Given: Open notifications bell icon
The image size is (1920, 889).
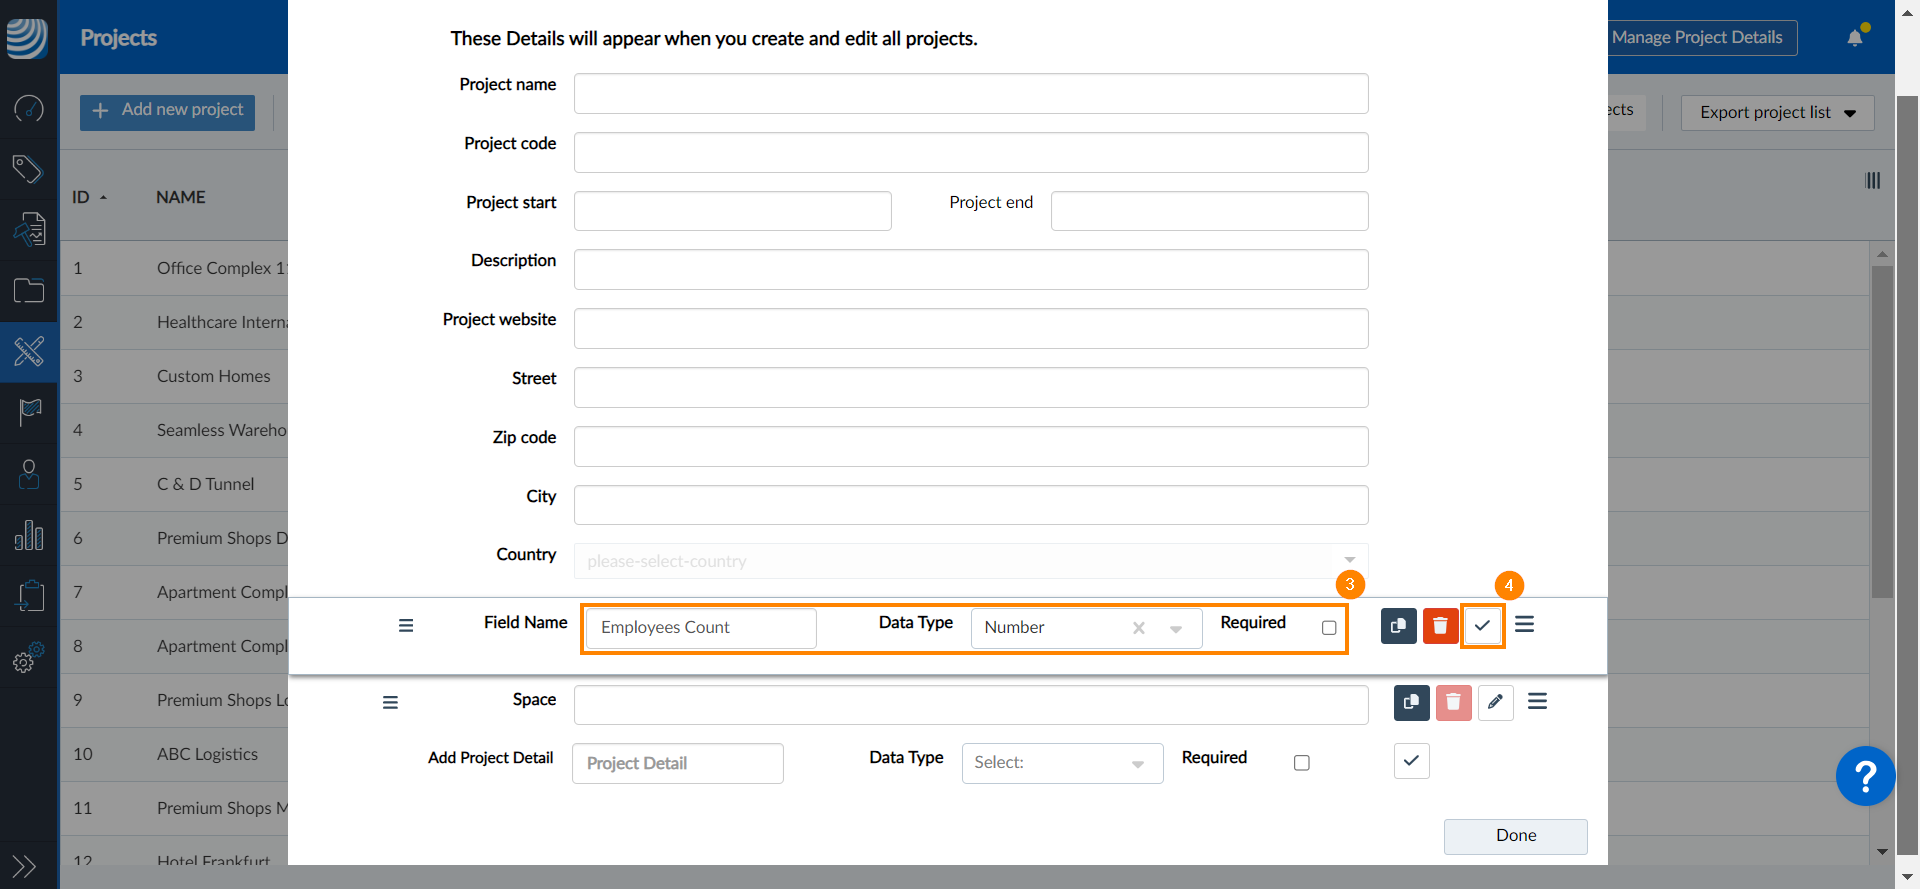Looking at the screenshot, I should (x=1856, y=37).
